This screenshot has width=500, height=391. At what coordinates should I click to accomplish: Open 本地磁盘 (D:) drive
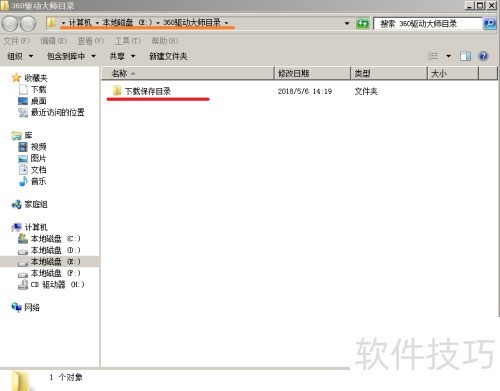click(x=49, y=250)
